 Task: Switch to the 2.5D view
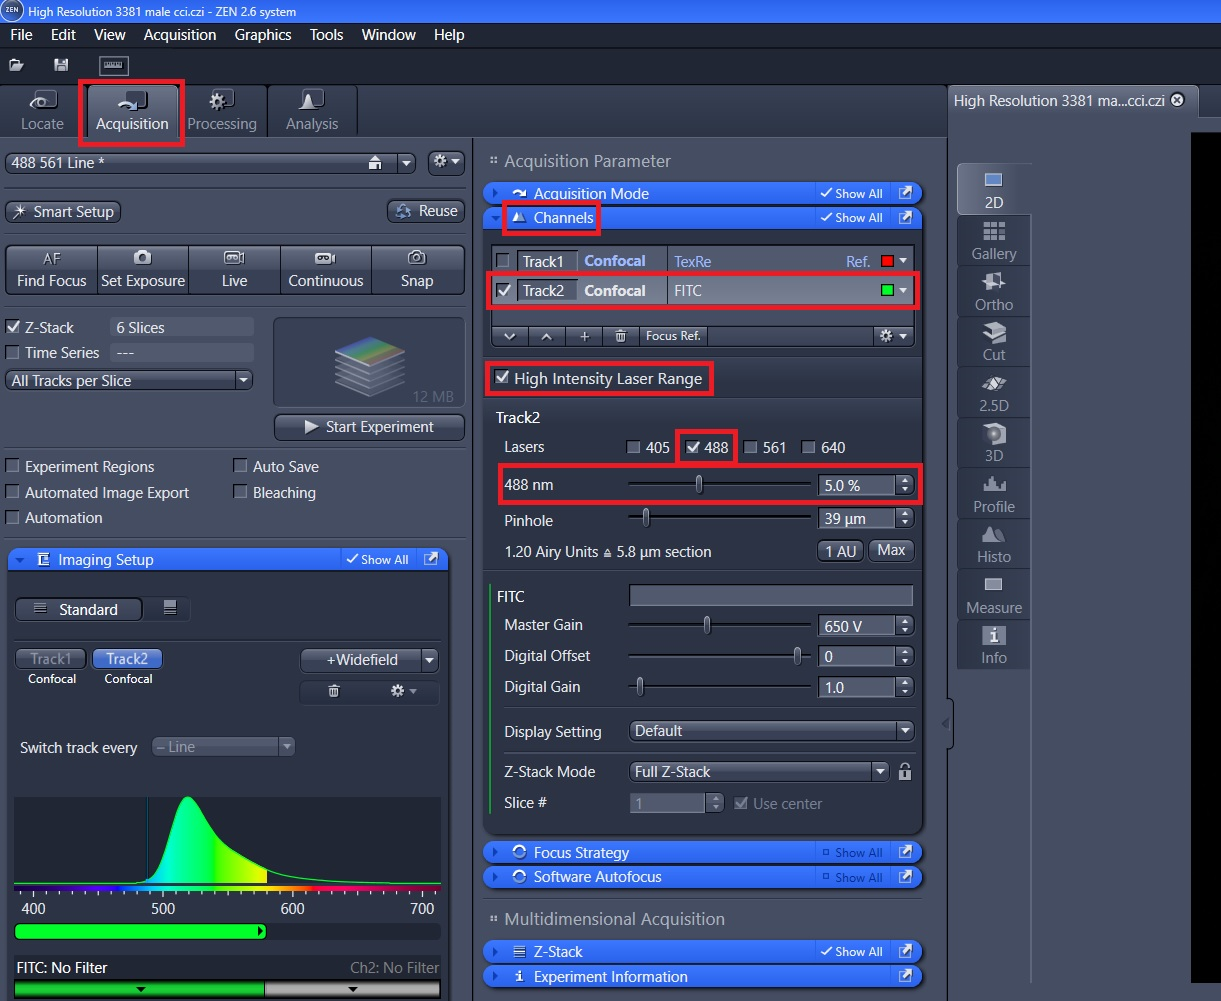(993, 393)
